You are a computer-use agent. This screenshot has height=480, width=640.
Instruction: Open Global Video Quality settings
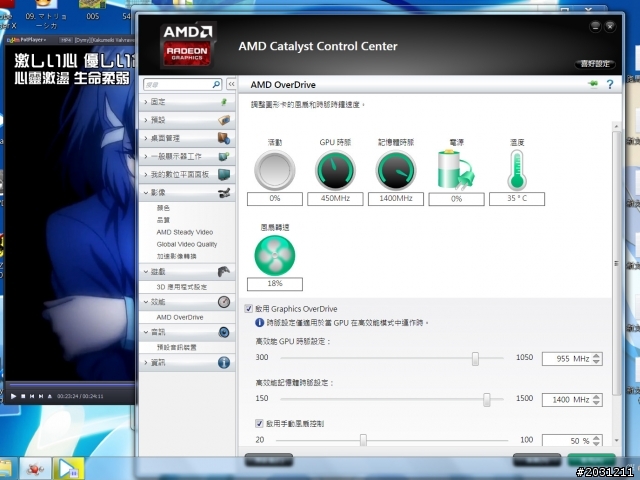tap(187, 244)
